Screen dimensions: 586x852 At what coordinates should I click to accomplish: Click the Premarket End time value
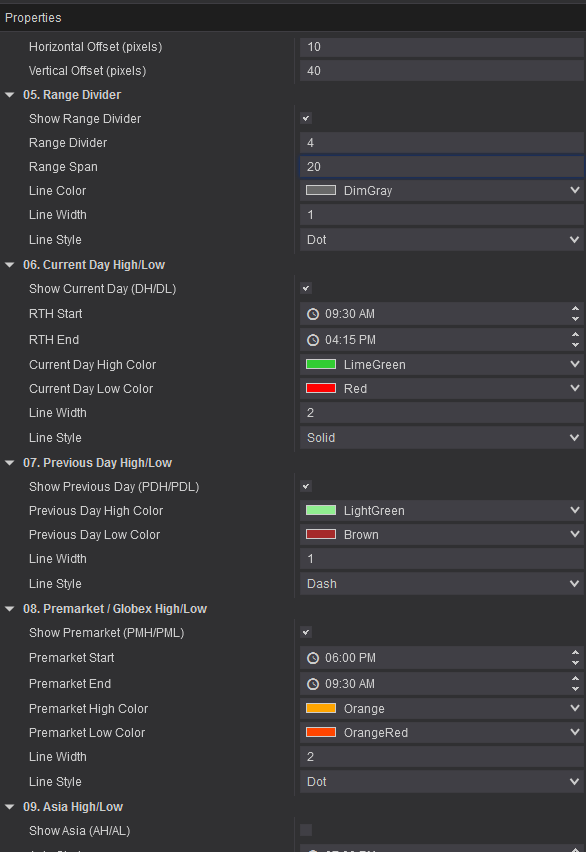(350, 684)
